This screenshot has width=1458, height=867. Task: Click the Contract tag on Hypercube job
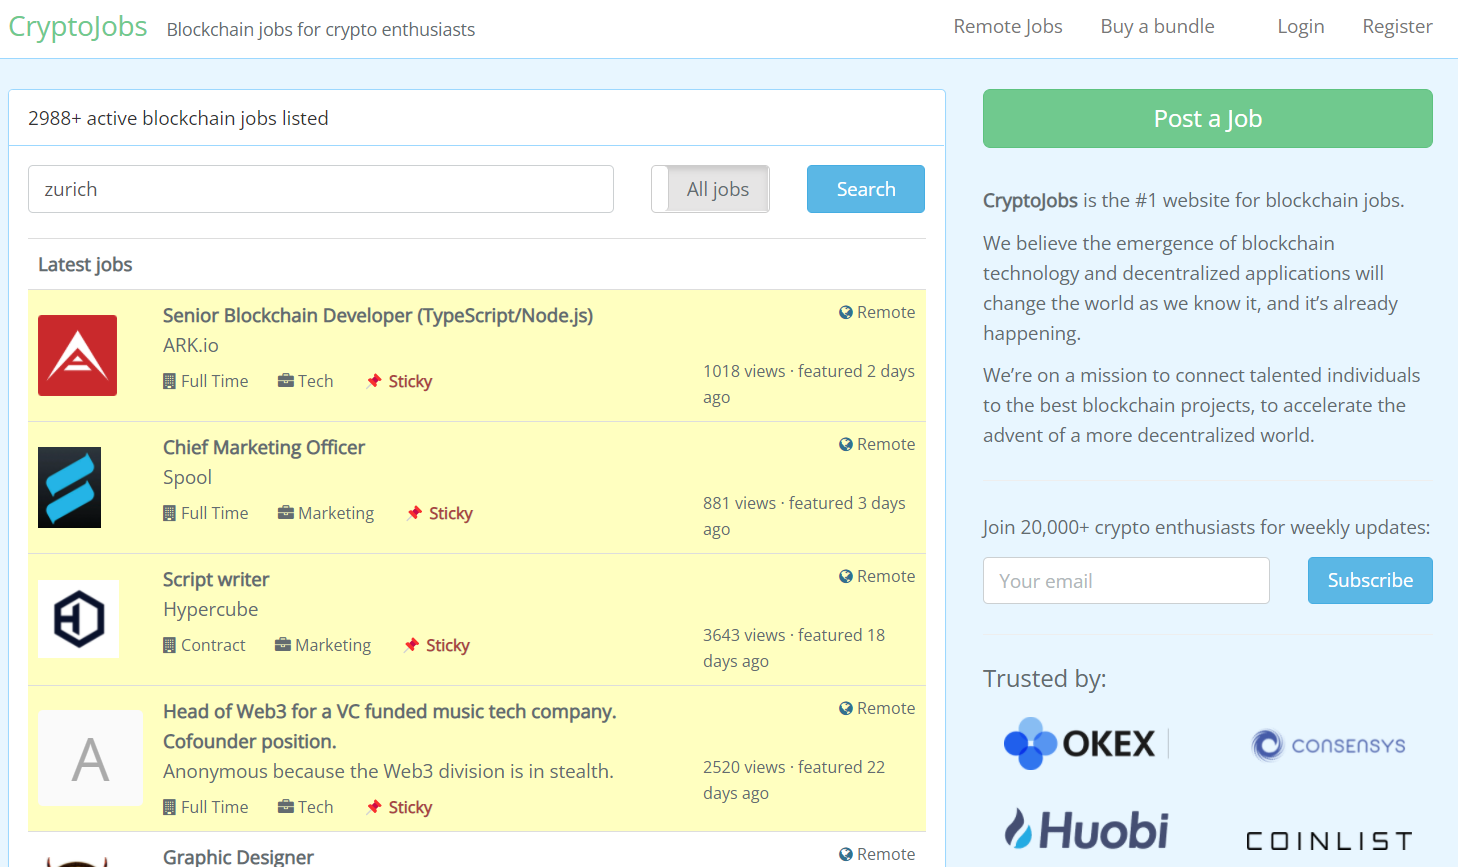tap(213, 645)
